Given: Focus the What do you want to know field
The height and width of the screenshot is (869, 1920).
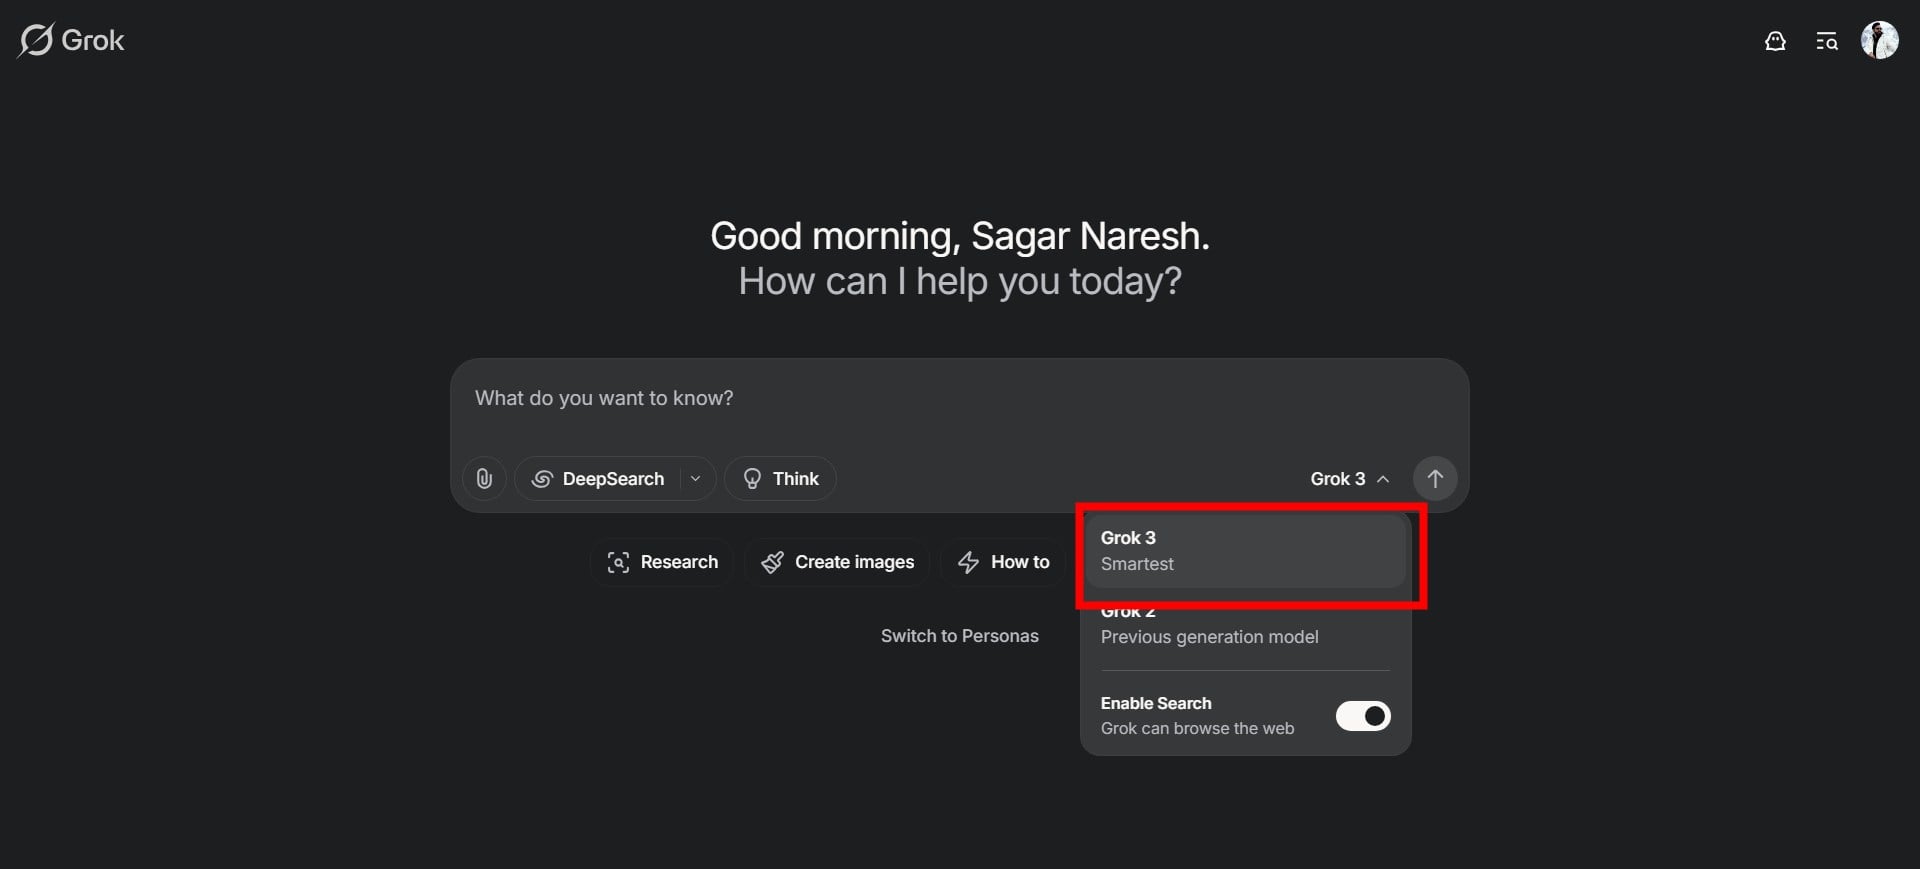Looking at the screenshot, I should click(x=959, y=399).
